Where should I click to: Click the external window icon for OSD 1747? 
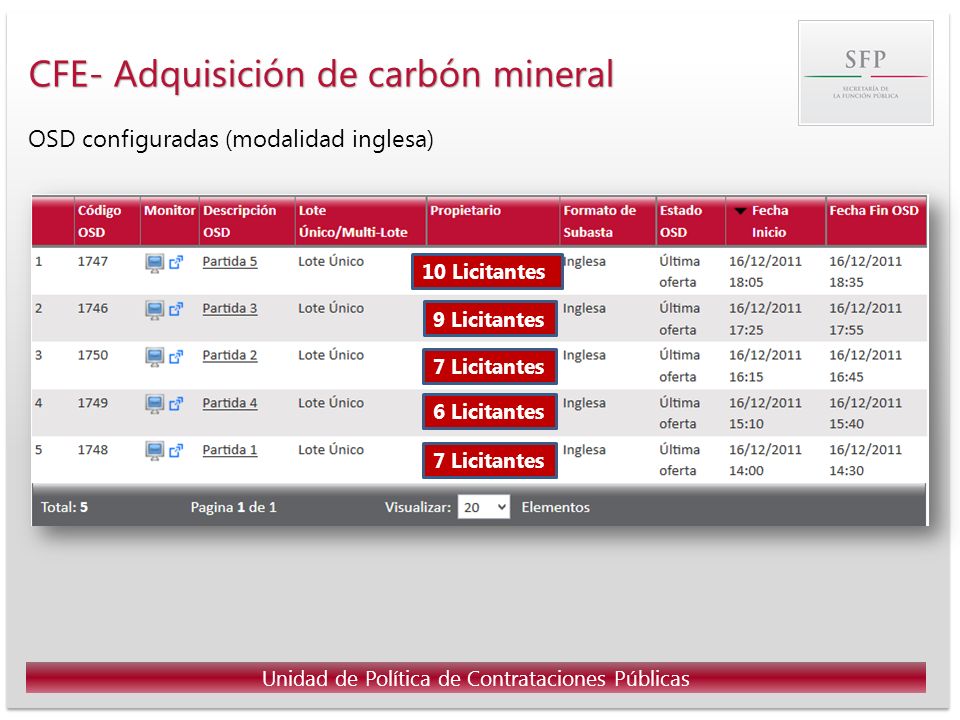point(176,262)
